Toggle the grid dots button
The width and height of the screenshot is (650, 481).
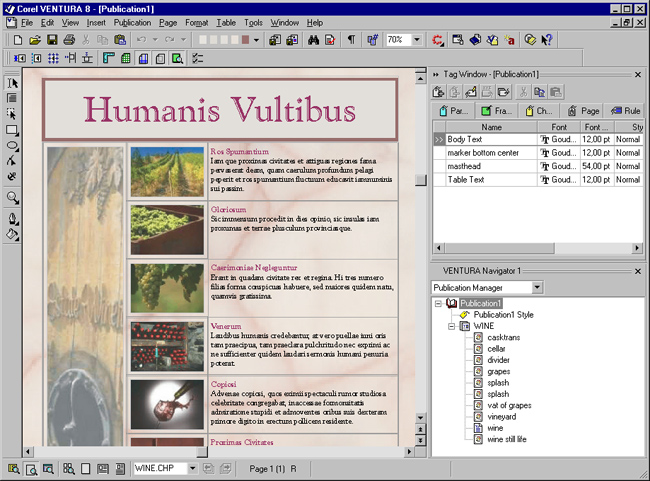[x=53, y=58]
